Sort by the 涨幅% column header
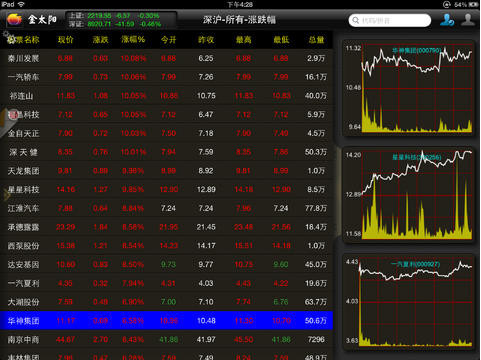481x360 pixels. coord(133,40)
